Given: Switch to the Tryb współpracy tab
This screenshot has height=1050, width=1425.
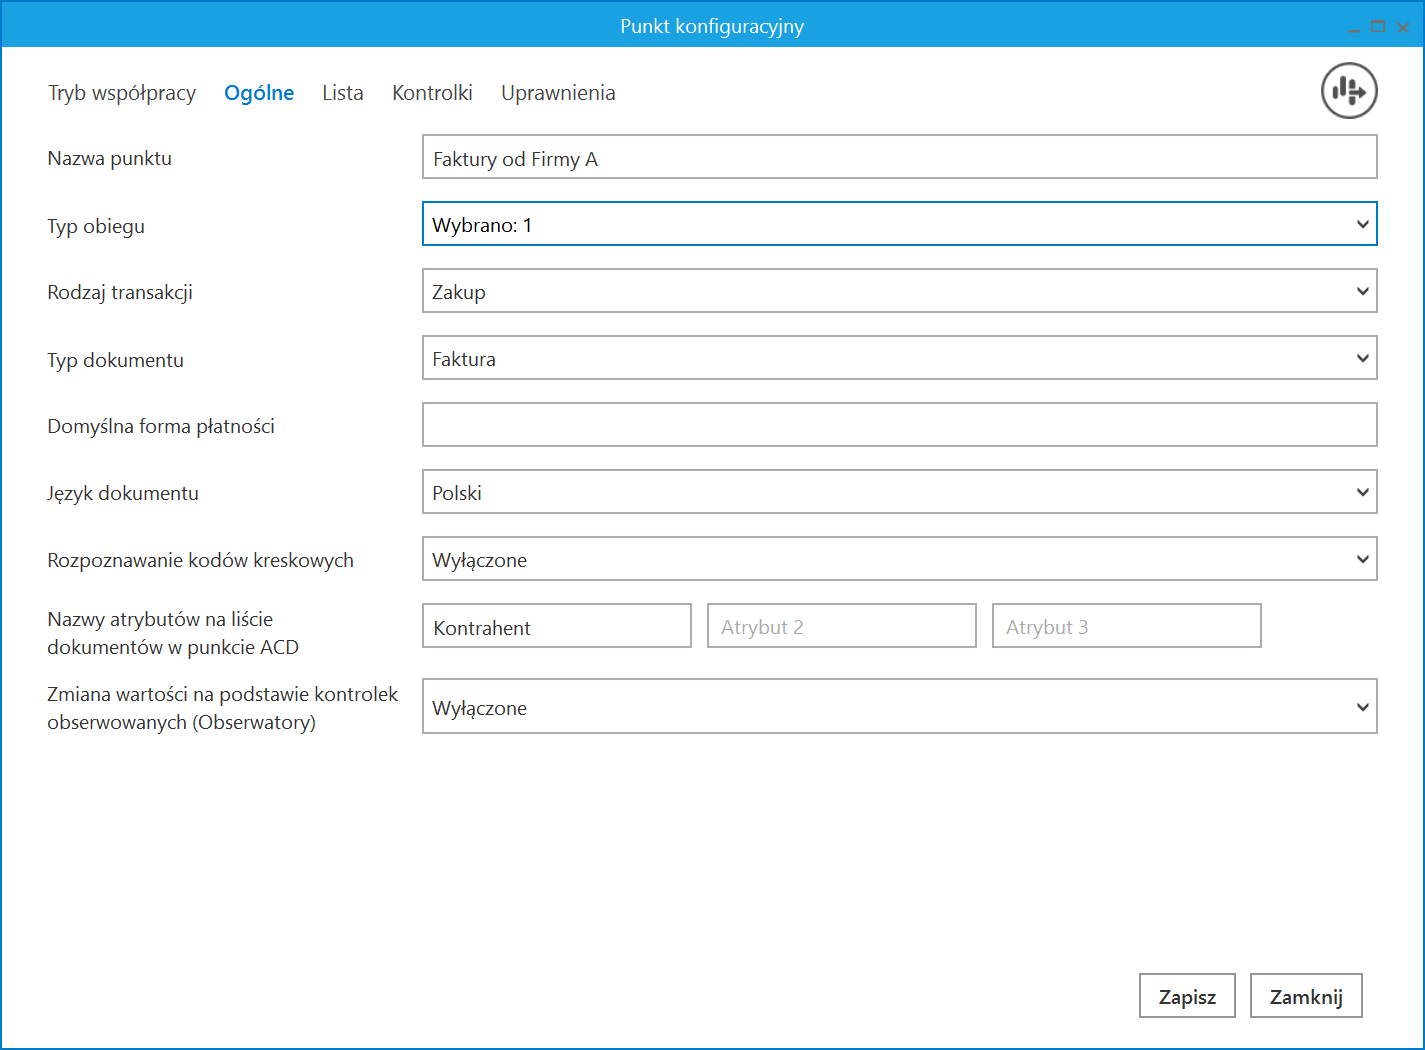Looking at the screenshot, I should (122, 93).
